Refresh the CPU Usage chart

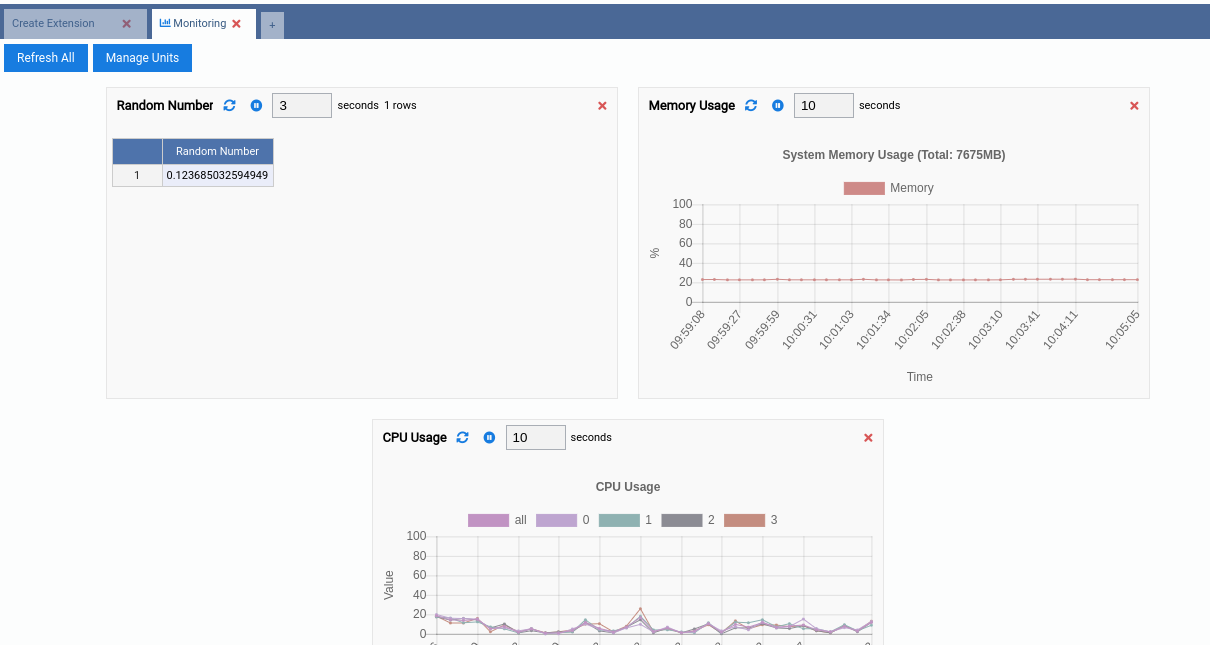click(x=462, y=437)
